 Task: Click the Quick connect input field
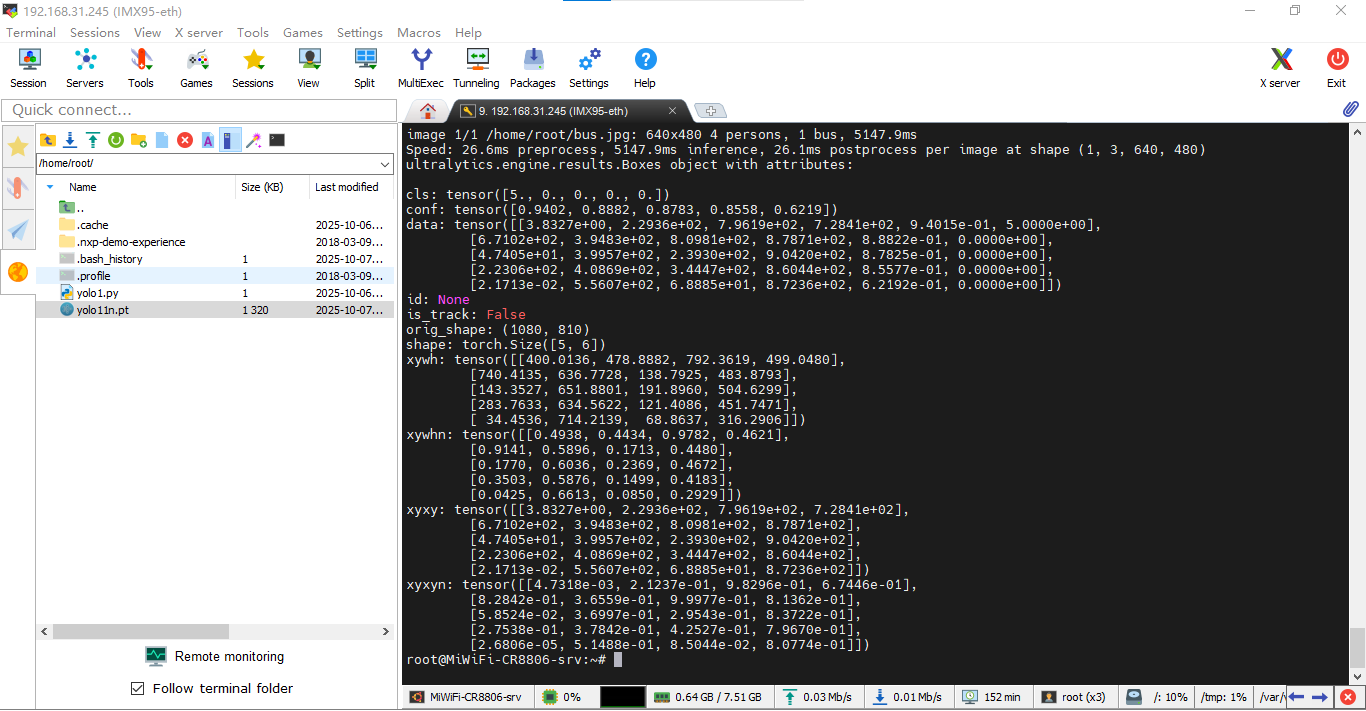tap(199, 110)
